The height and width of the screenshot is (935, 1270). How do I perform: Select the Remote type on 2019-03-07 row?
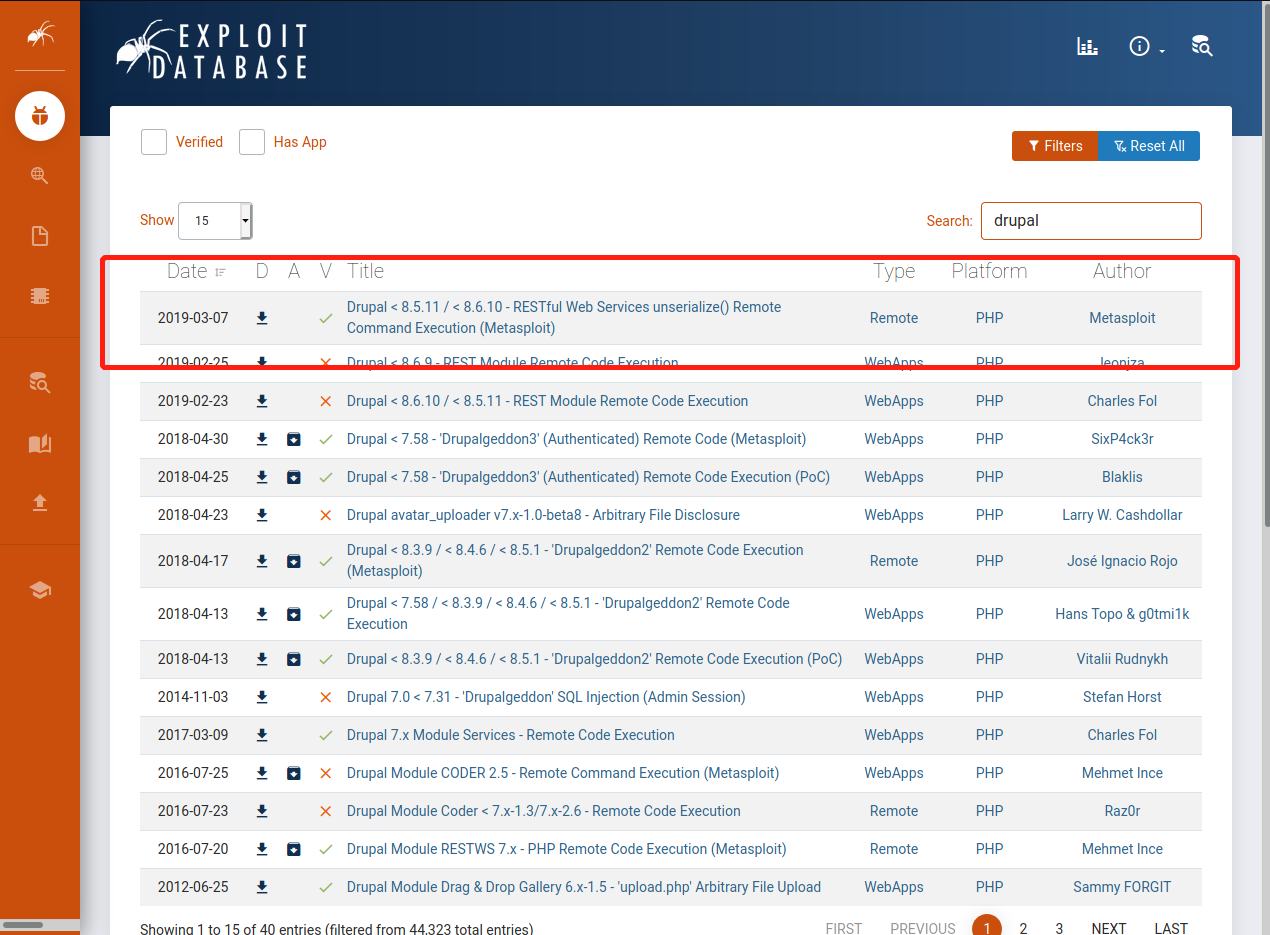pyautogui.click(x=894, y=318)
